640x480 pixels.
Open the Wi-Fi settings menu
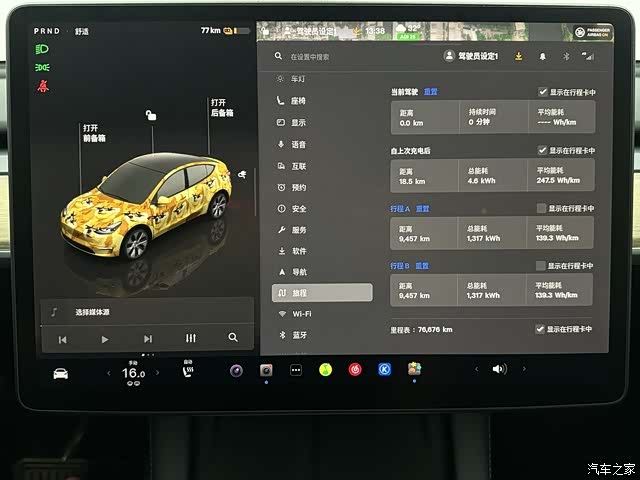pyautogui.click(x=294, y=314)
